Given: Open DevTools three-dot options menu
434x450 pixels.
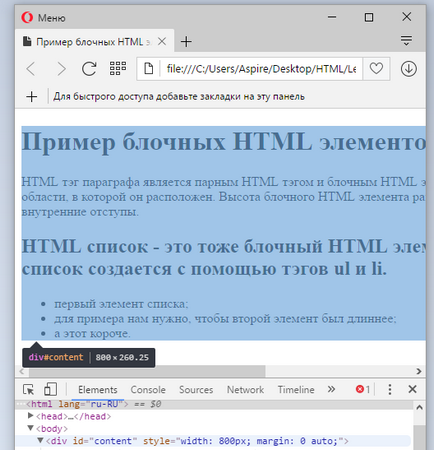Looking at the screenshot, I should point(390,389).
